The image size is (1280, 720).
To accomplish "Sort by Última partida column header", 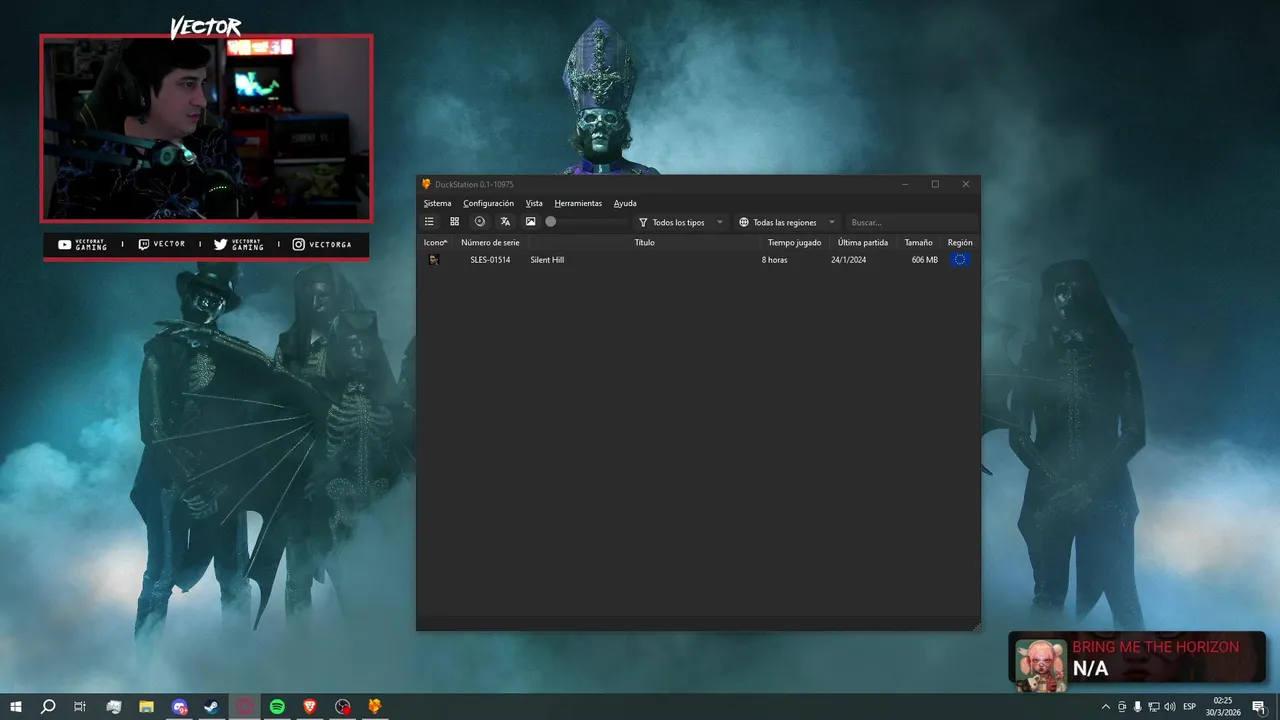I will click(x=863, y=242).
